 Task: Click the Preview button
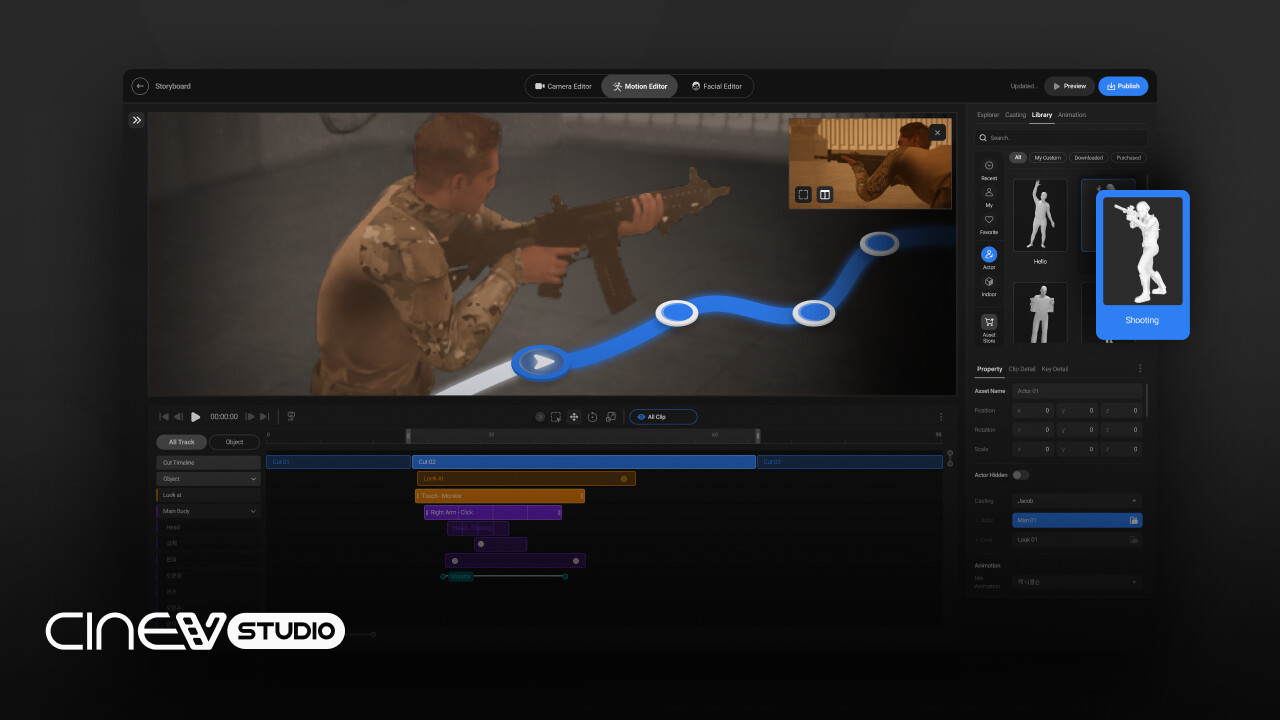[1069, 86]
